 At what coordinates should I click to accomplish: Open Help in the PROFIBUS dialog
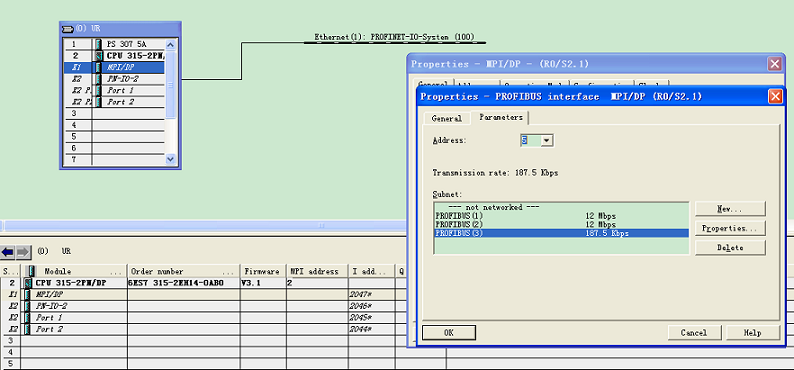tap(752, 333)
